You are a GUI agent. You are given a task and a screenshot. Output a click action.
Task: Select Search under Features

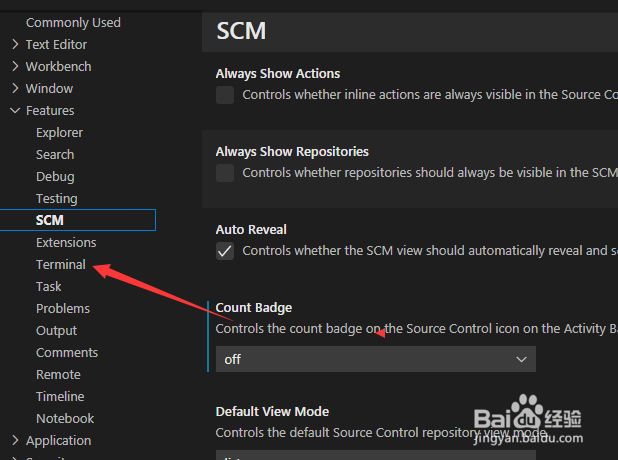[x=55, y=154]
